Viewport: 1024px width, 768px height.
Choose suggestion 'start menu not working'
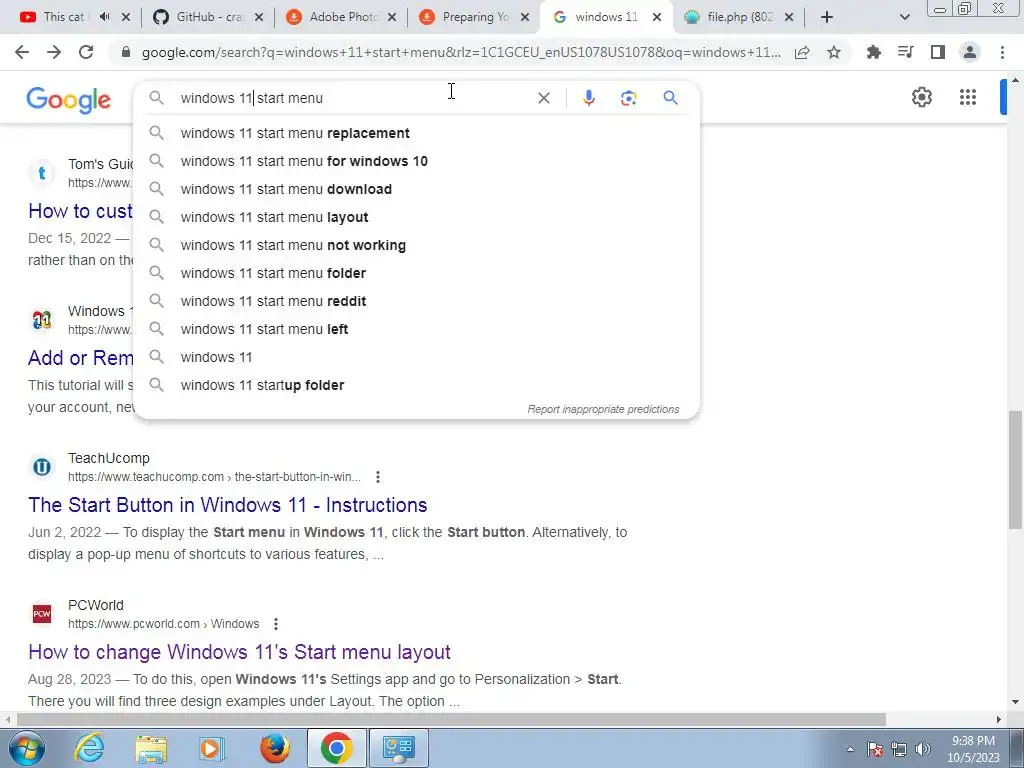(416, 246)
